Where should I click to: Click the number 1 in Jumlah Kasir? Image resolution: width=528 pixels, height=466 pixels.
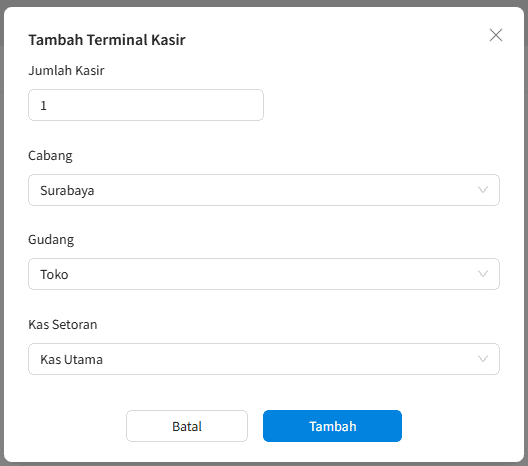(43, 106)
